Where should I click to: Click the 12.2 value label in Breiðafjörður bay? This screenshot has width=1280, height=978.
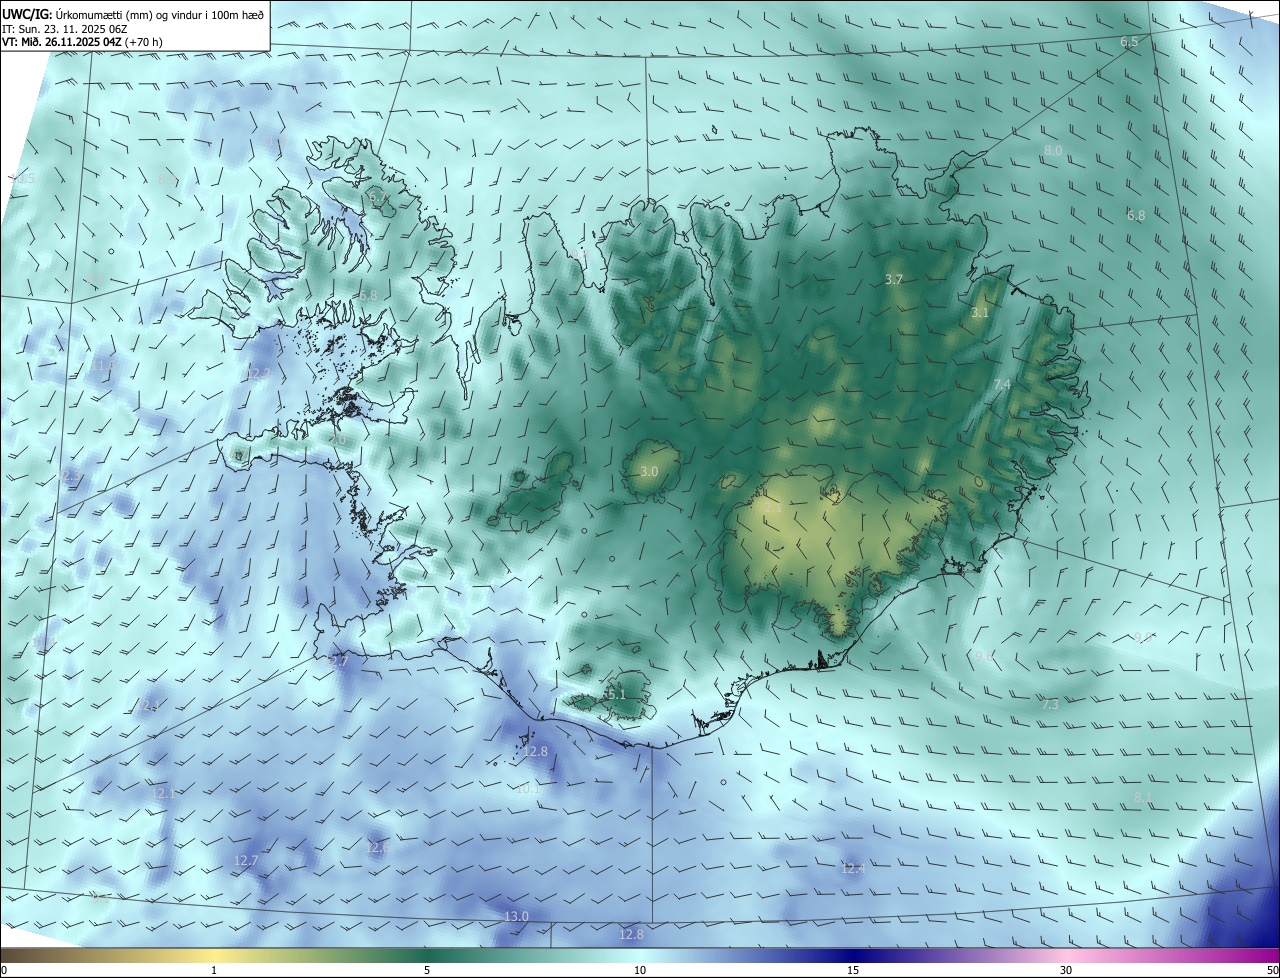click(x=258, y=373)
